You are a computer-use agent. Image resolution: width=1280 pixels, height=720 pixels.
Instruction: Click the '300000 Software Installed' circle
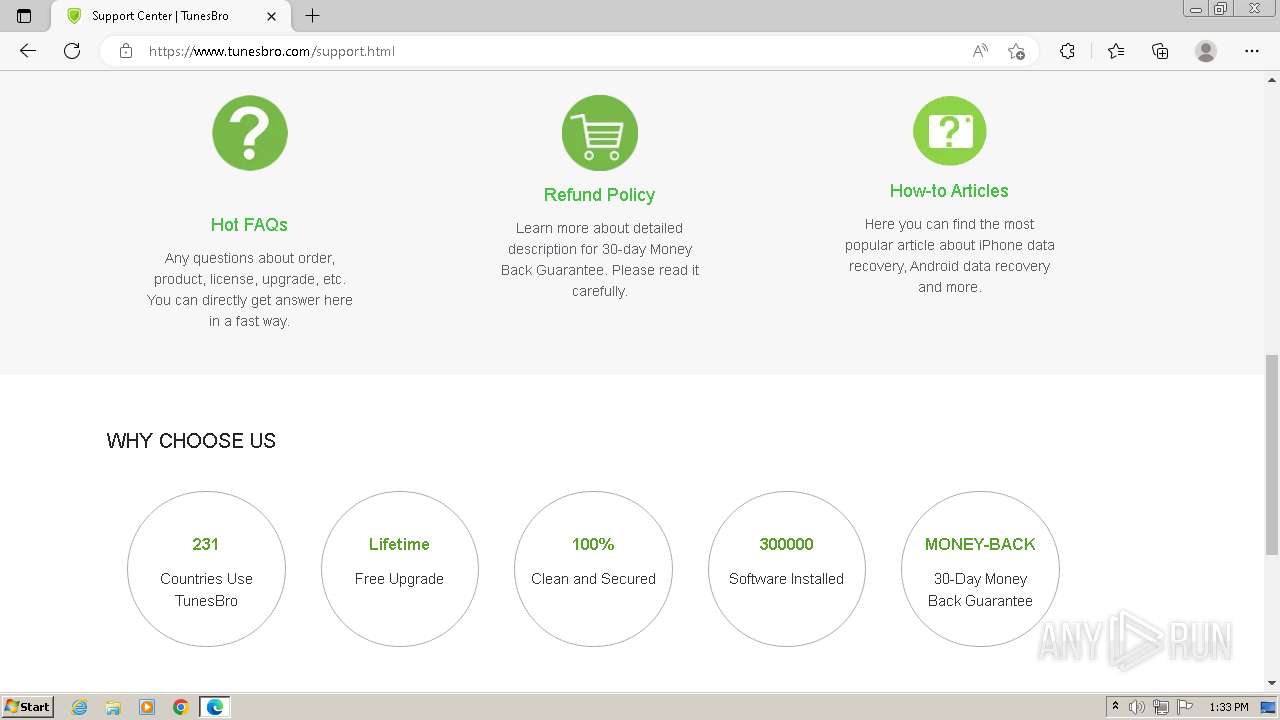pos(787,570)
